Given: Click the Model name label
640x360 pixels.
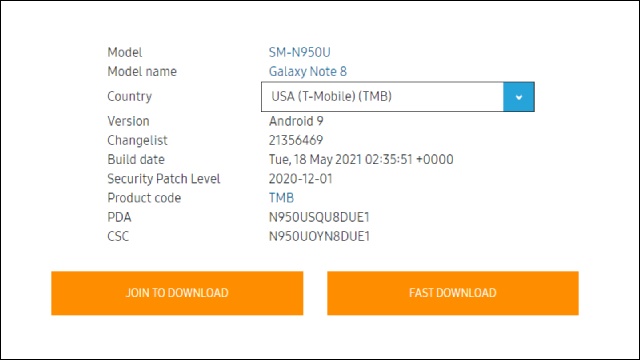Looking at the screenshot, I should (142, 71).
